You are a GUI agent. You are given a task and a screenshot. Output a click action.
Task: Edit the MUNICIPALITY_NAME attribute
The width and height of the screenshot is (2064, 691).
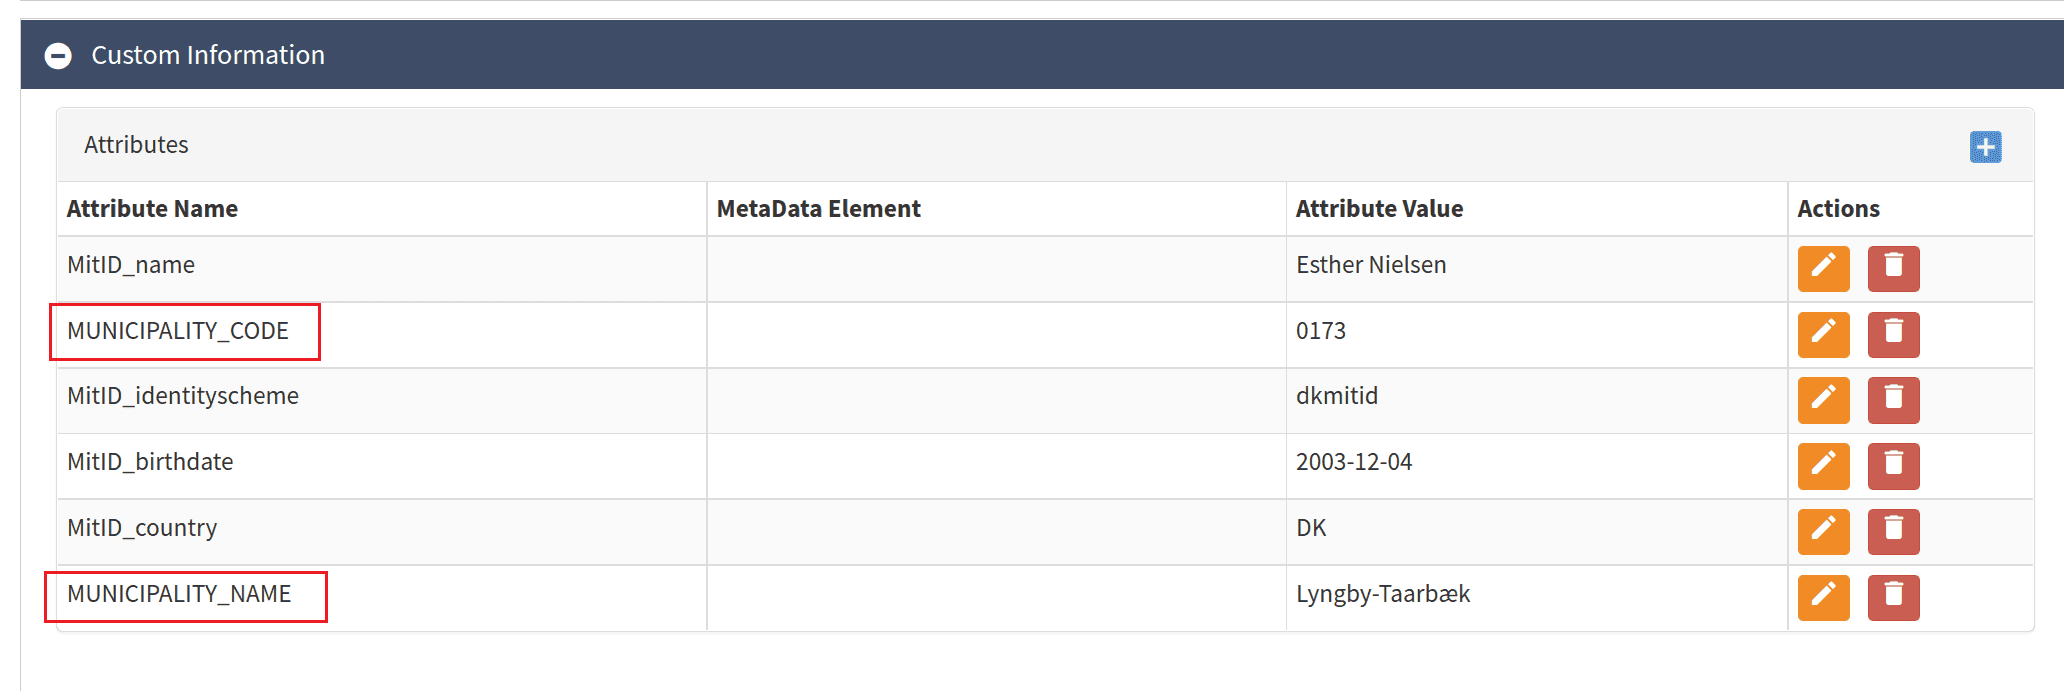1823,597
